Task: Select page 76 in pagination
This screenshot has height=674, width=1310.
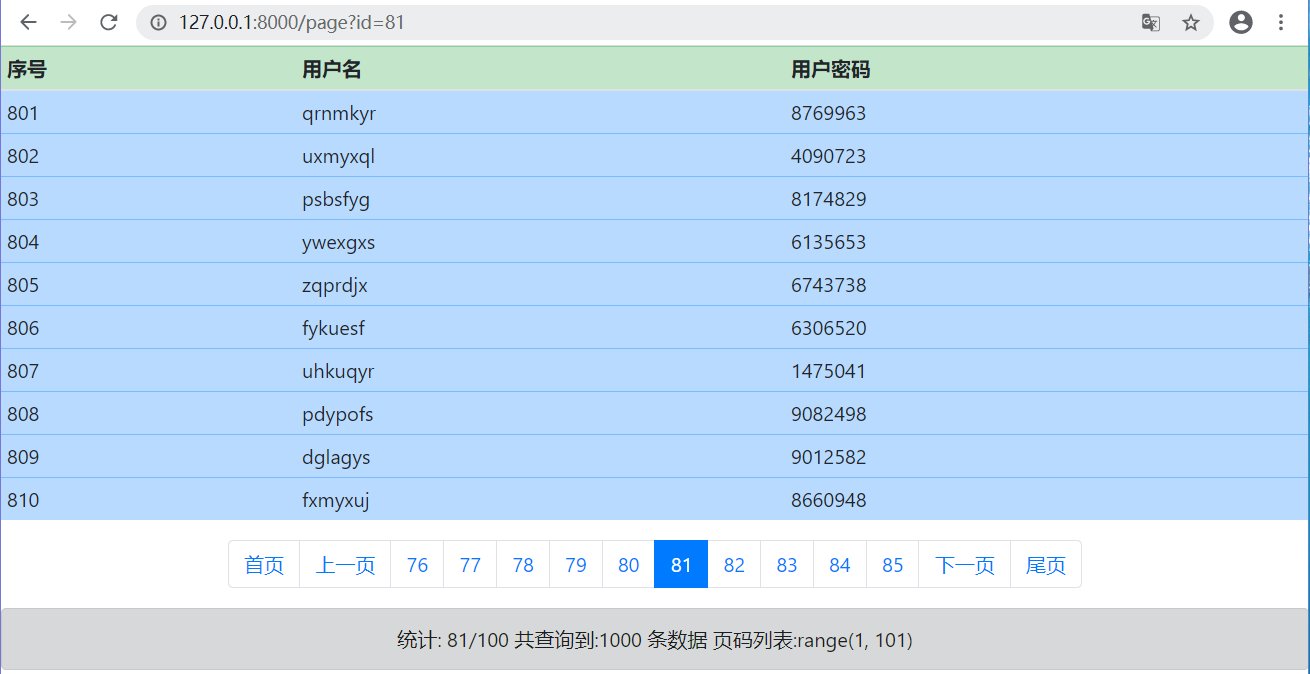Action: (417, 565)
